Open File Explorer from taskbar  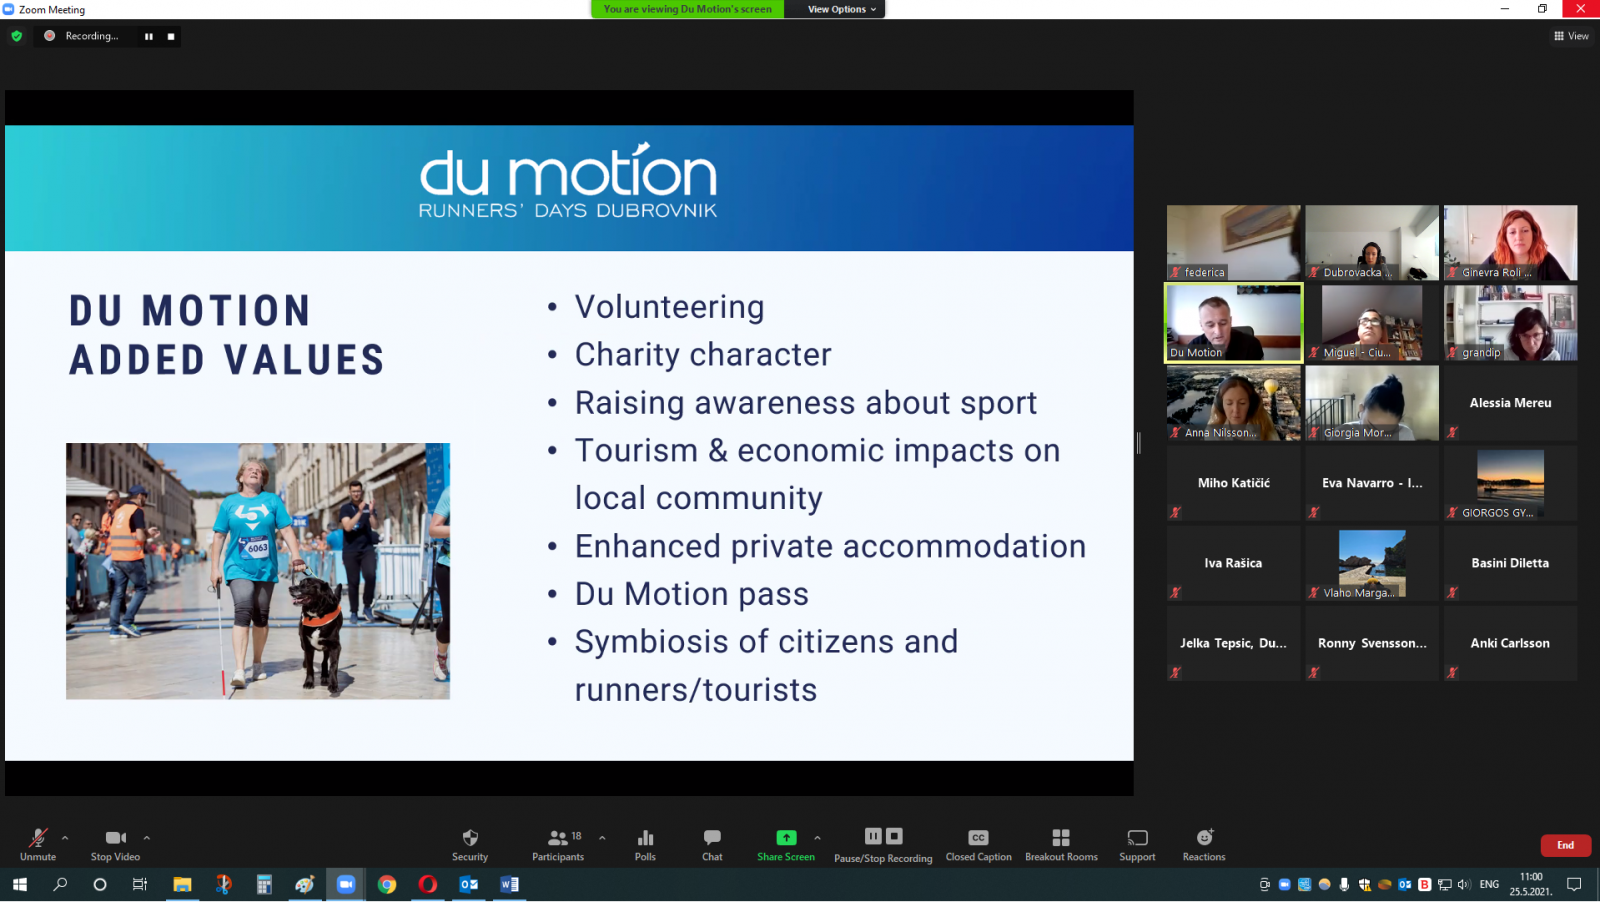[182, 884]
